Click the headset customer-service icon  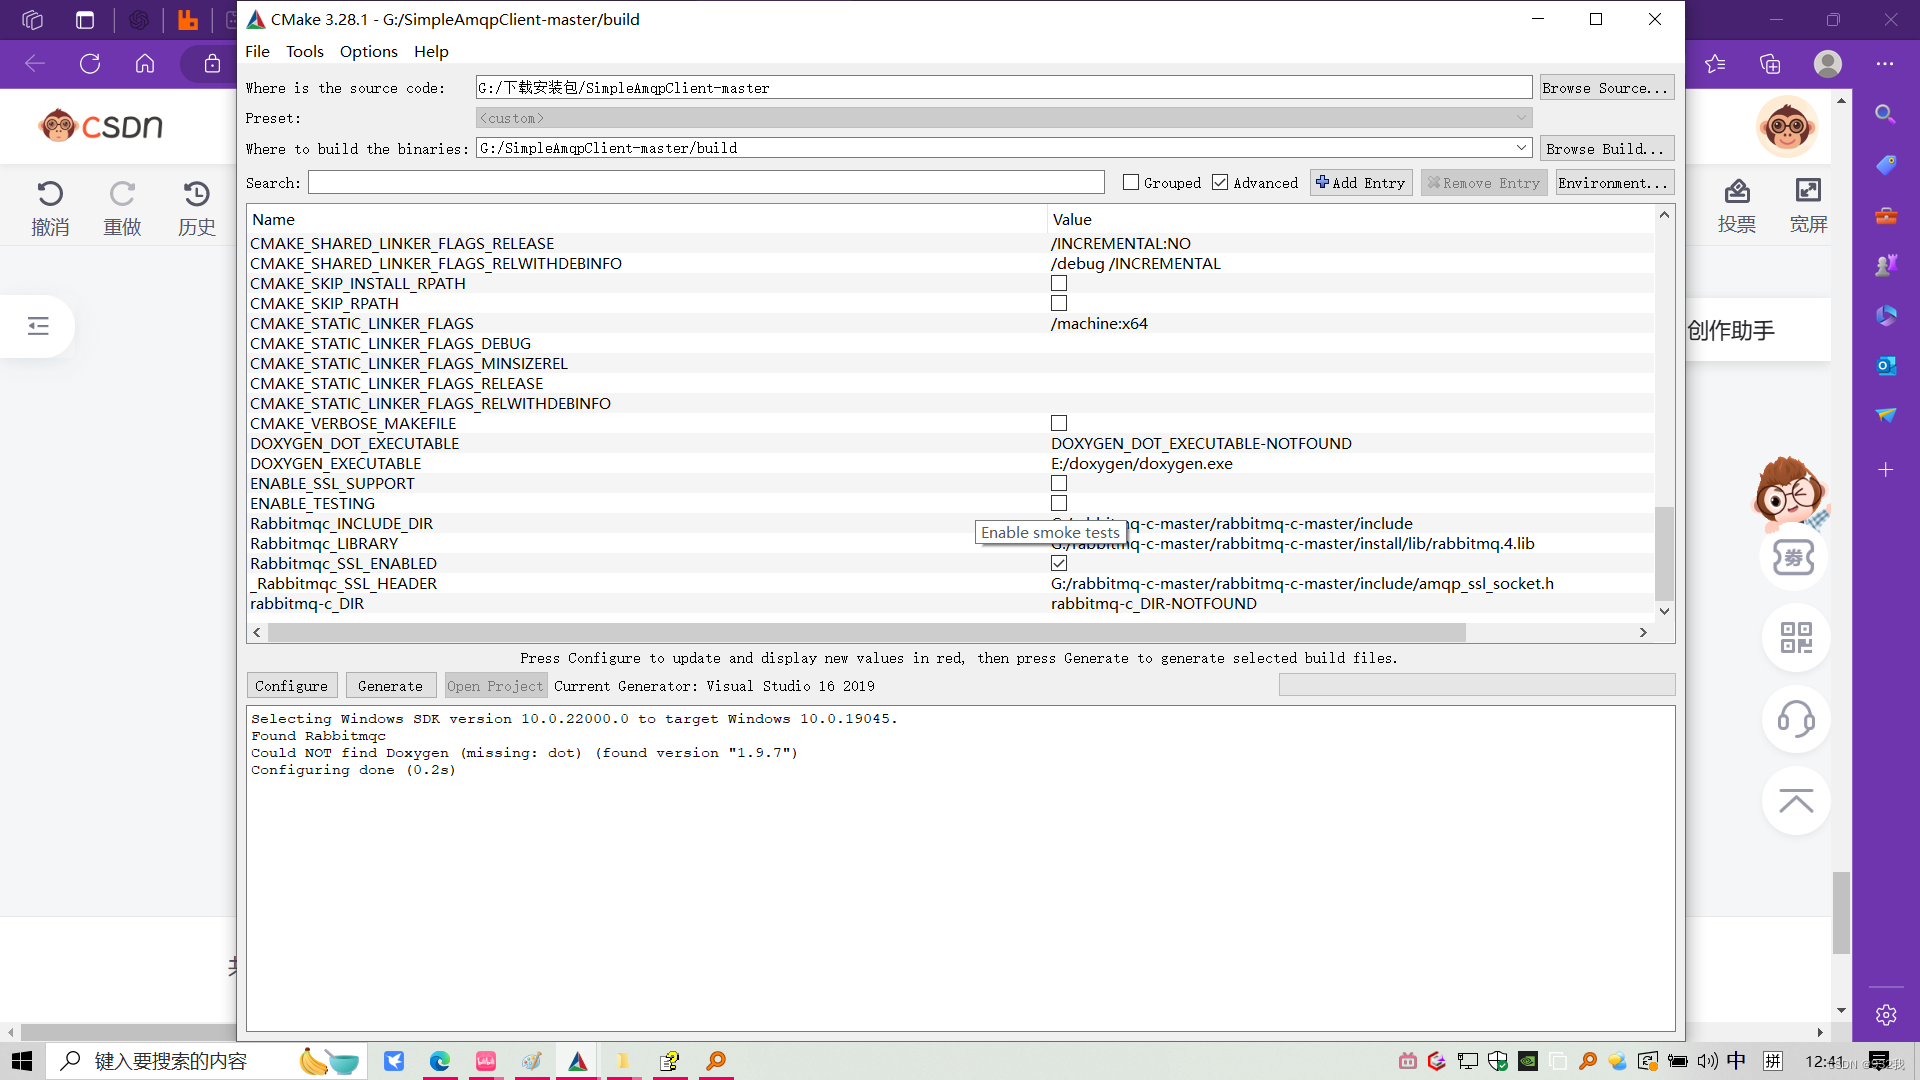[x=1796, y=719]
